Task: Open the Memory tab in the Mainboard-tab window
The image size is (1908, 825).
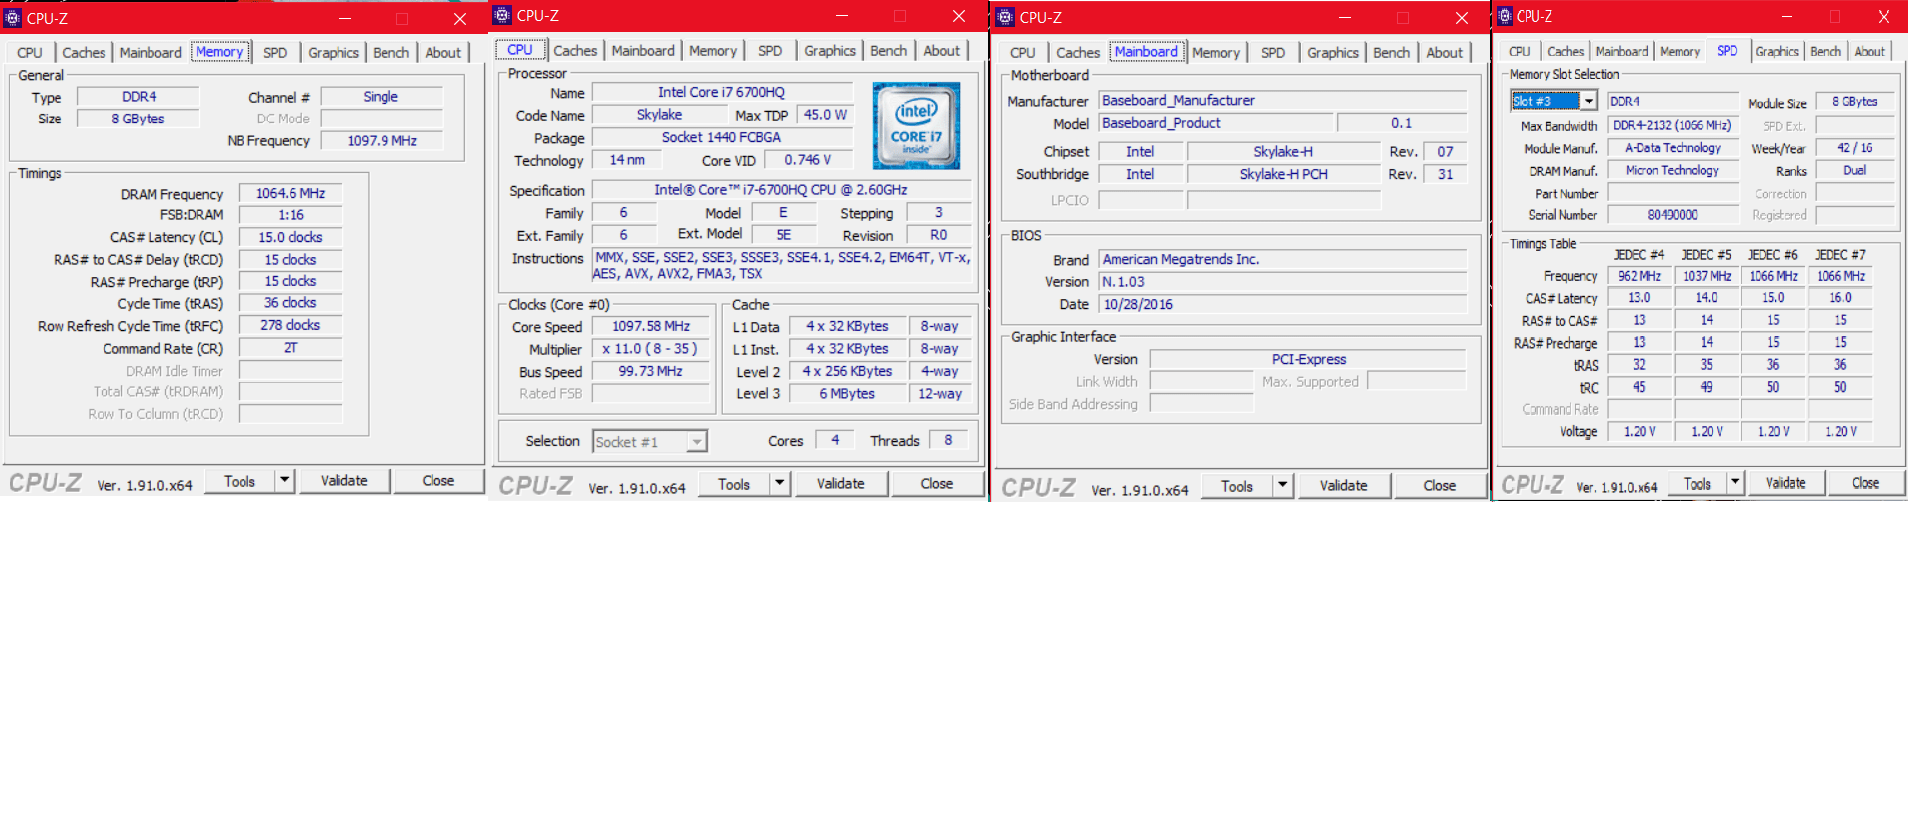Action: tap(1216, 53)
